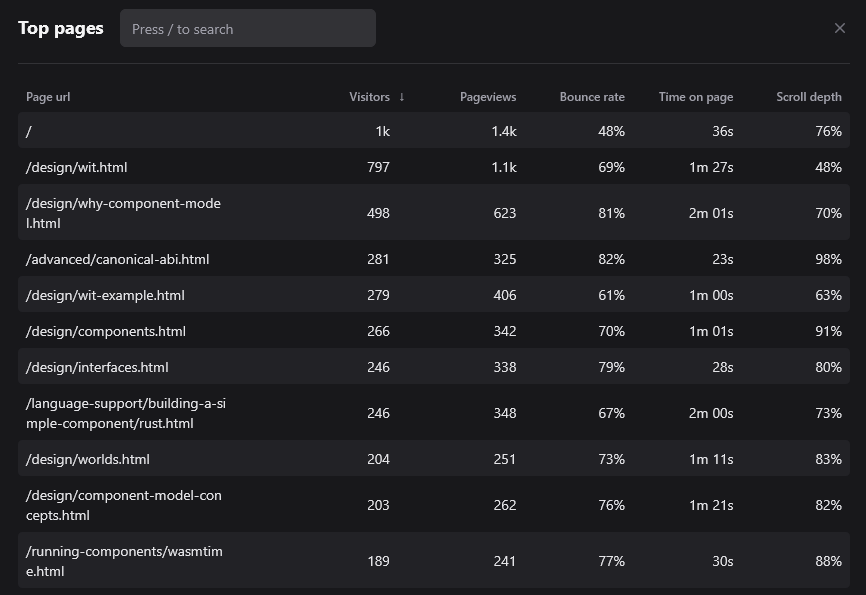Sort by Bounce rate column header
The width and height of the screenshot is (866, 595).
coord(592,97)
